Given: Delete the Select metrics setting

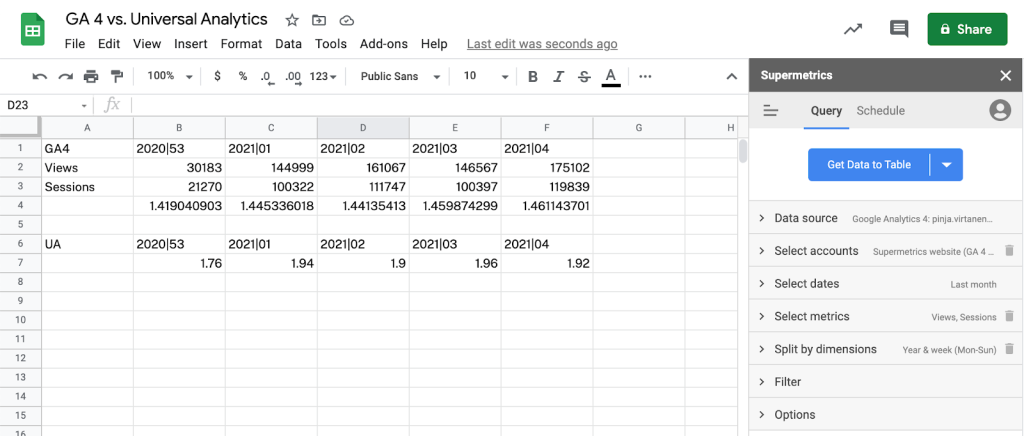Looking at the screenshot, I should click(x=1009, y=316).
